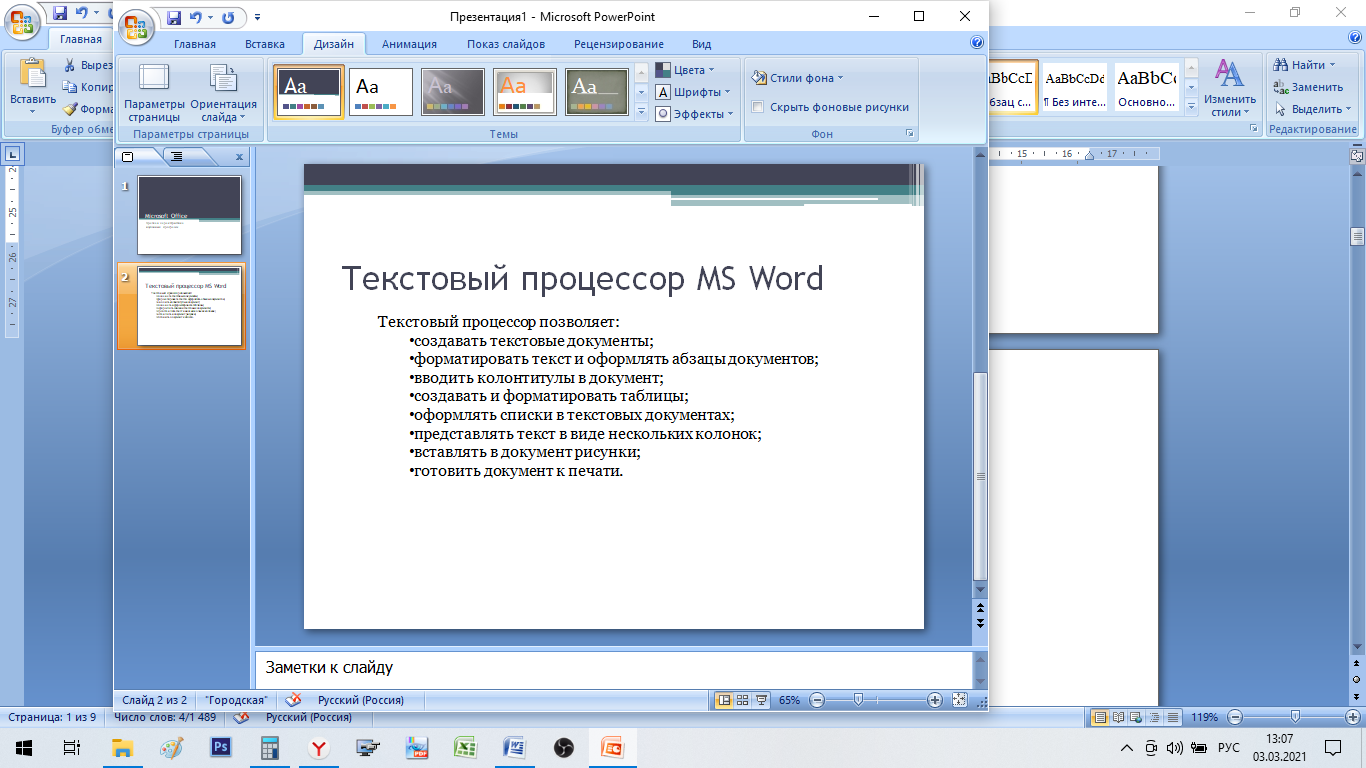
Task: Open Ориентация слайда dropdown
Action: click(x=224, y=94)
